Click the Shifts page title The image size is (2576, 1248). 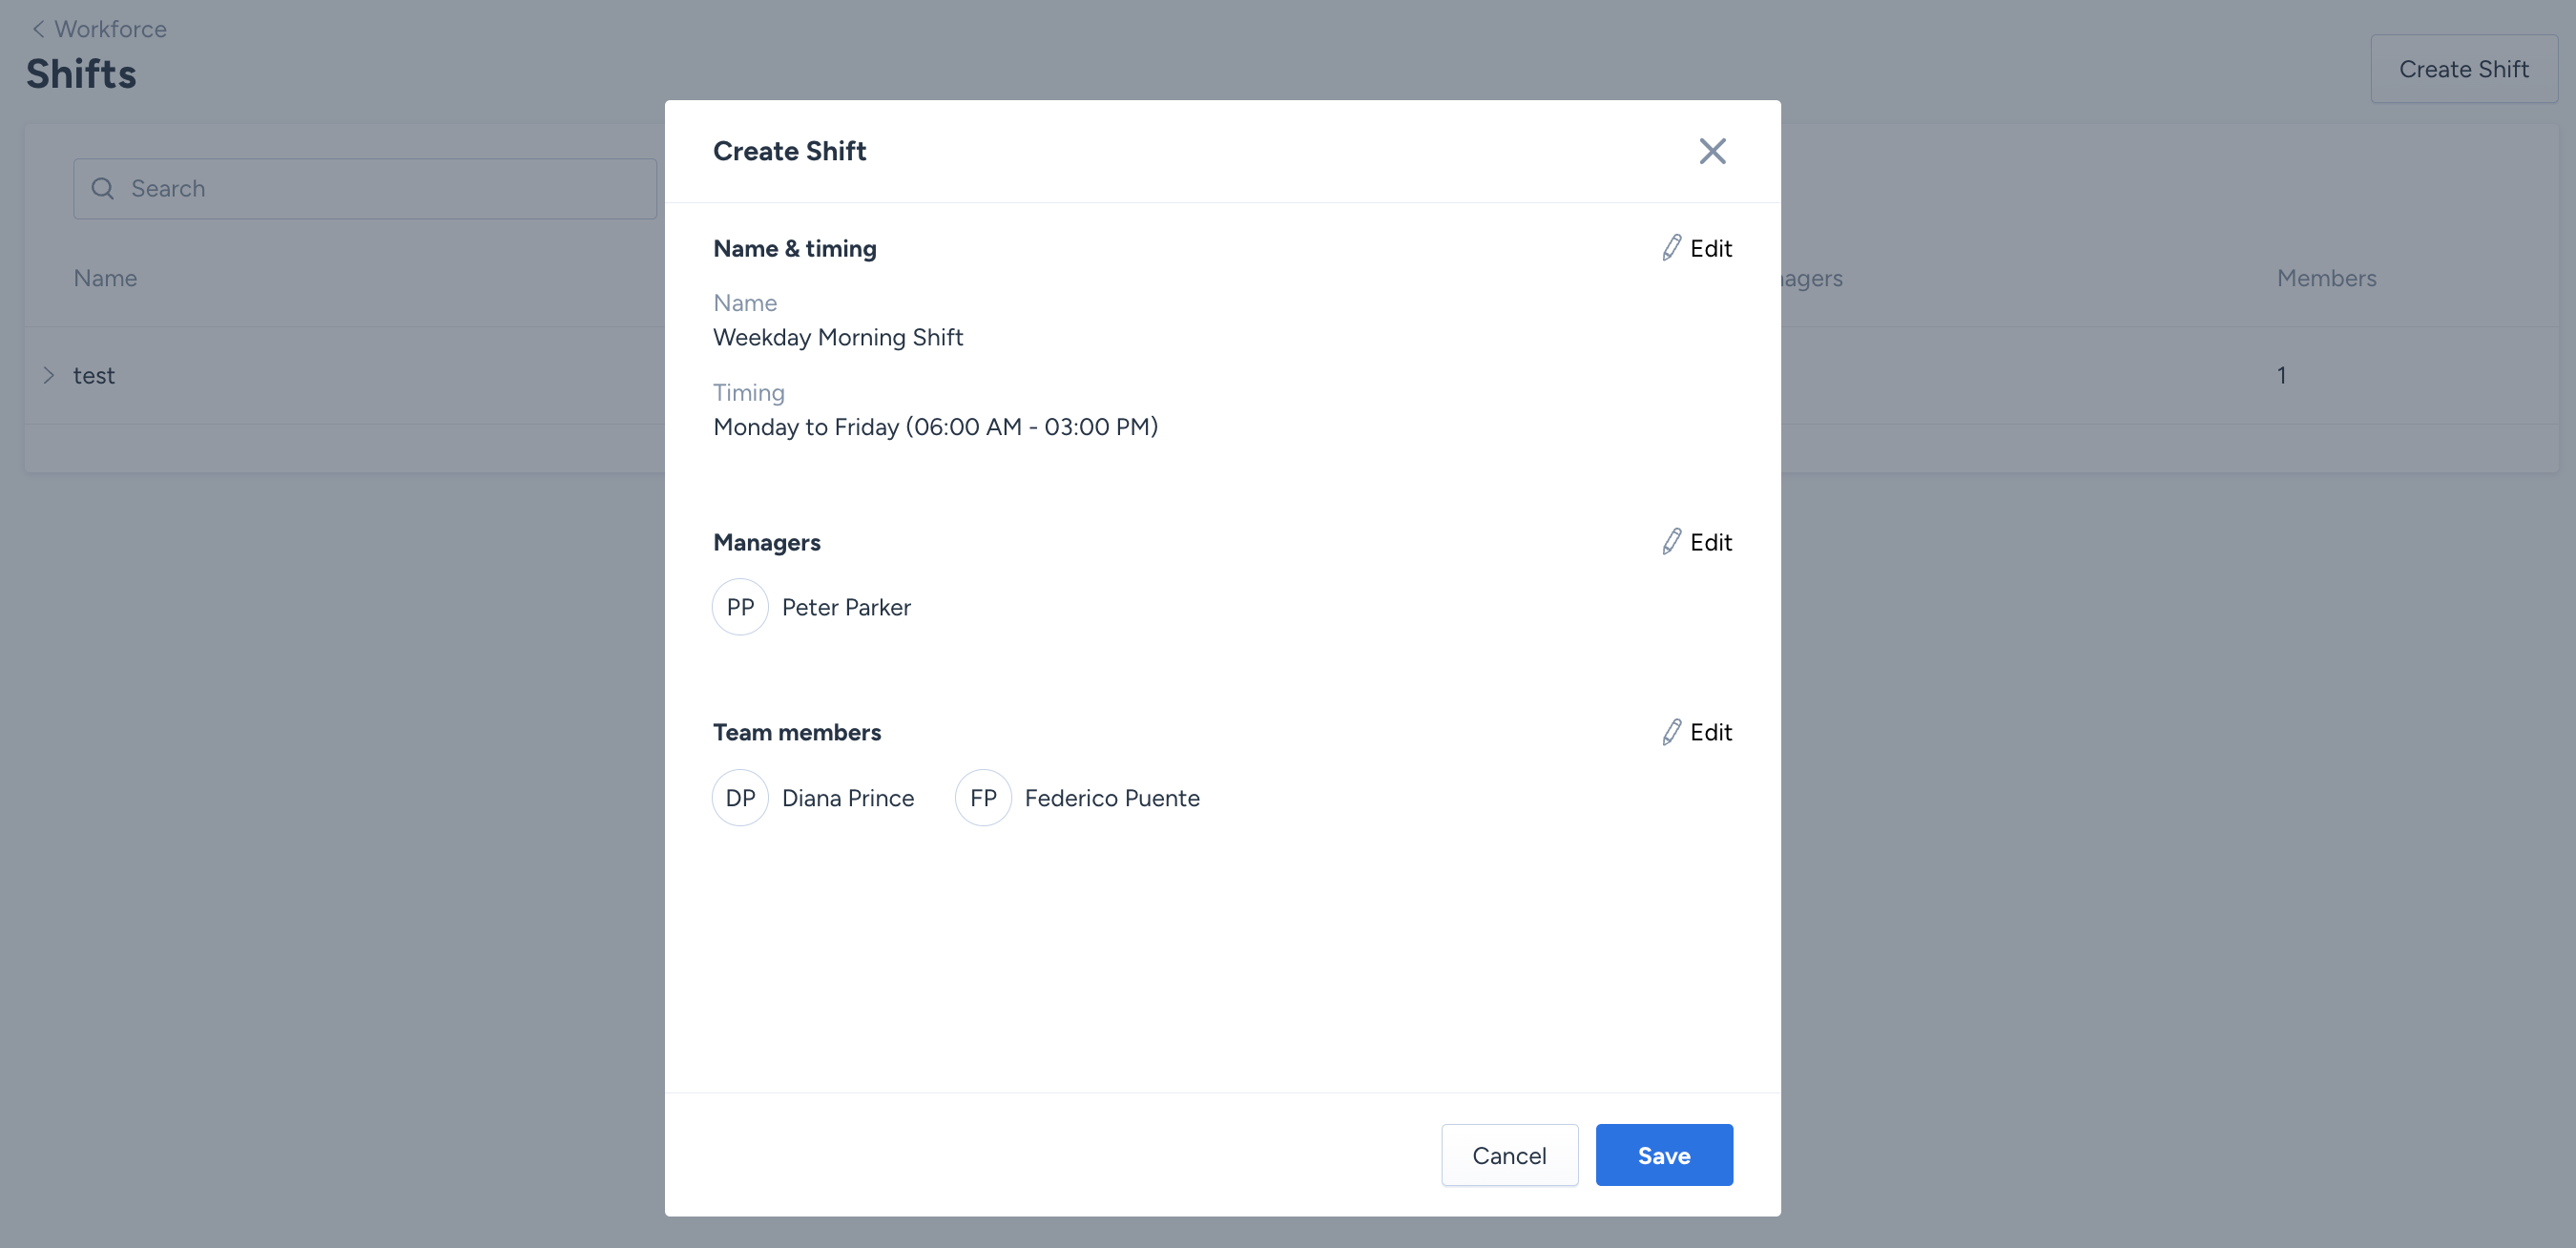[x=81, y=74]
